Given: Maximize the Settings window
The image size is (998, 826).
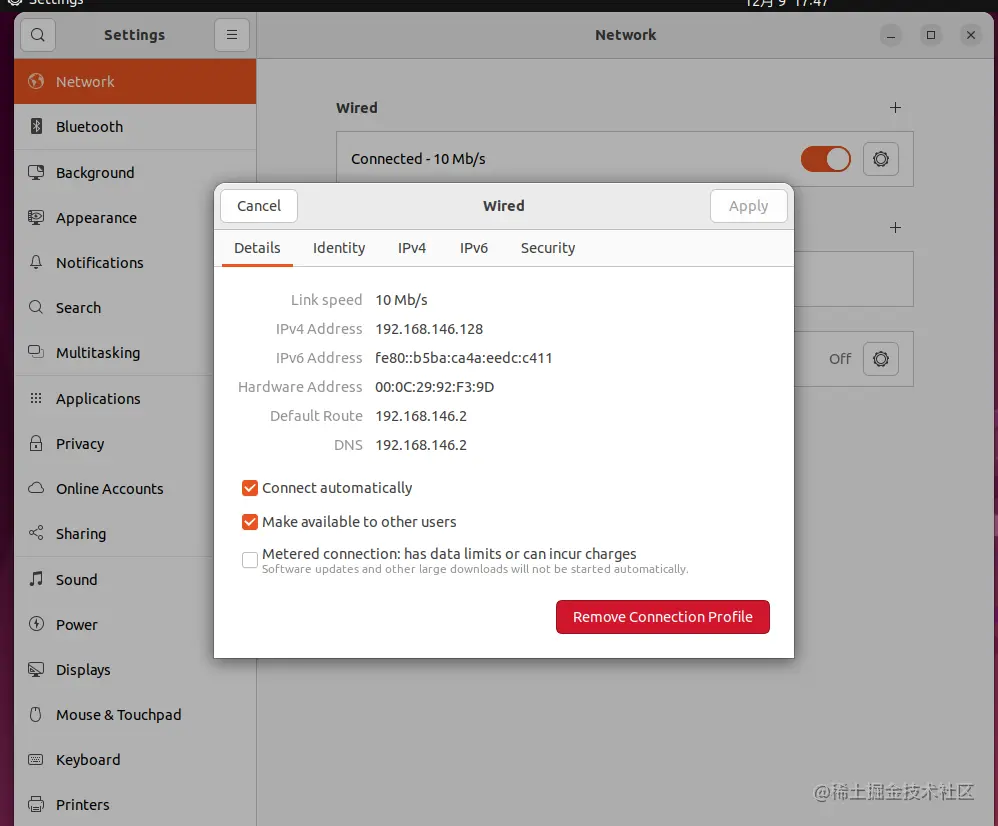Looking at the screenshot, I should coord(931,35).
